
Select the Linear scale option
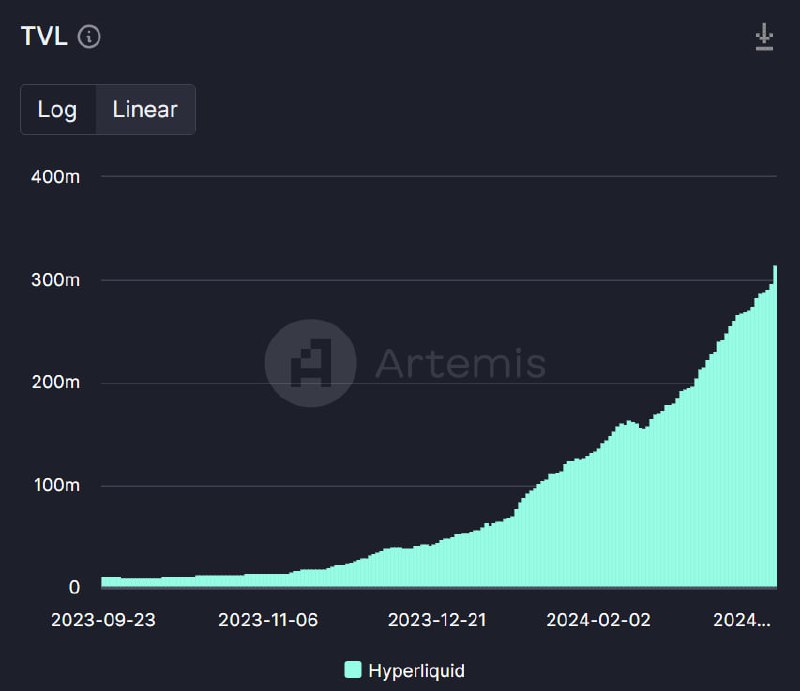coord(145,109)
